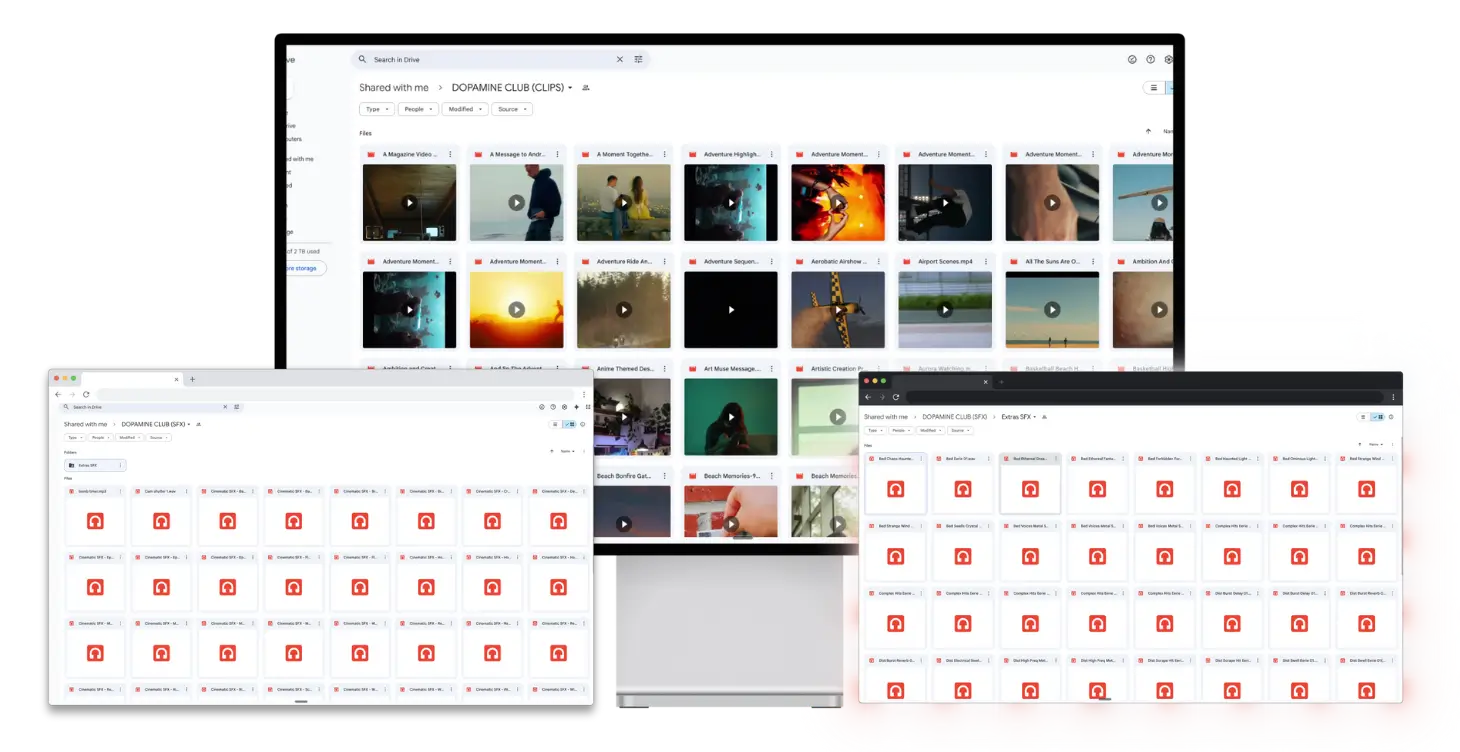Click the back arrow in light browser window

click(x=58, y=394)
